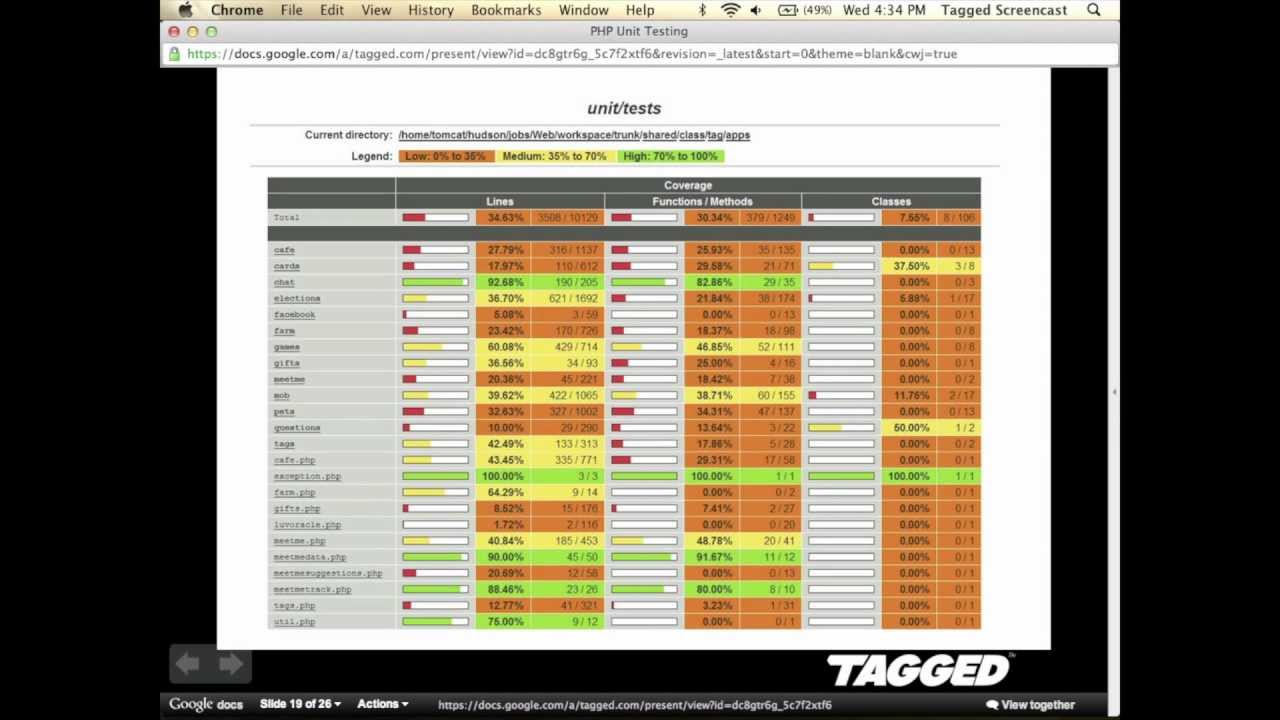
Task: Click the volume speaker icon
Action: coord(756,10)
